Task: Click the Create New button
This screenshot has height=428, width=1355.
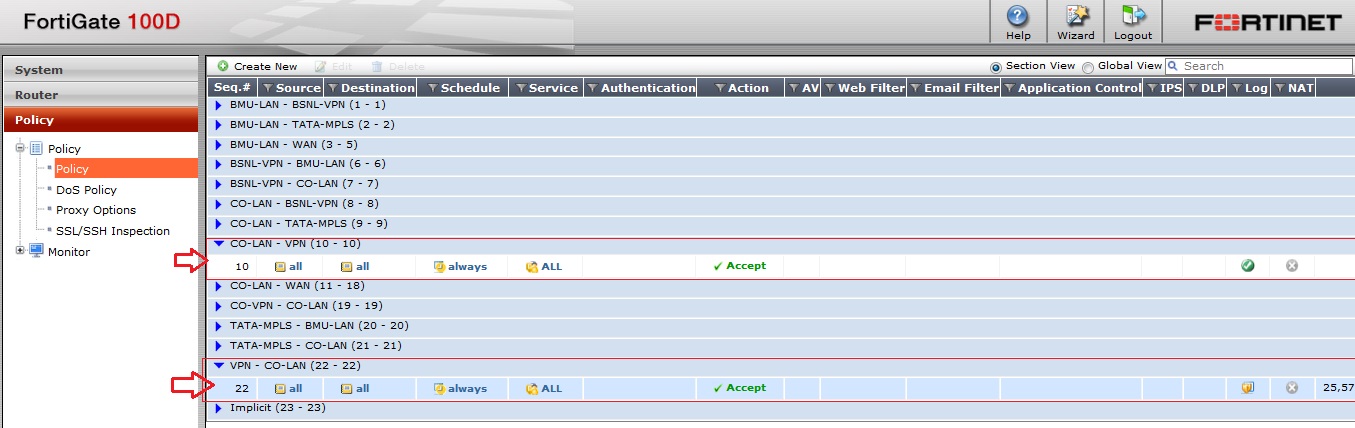Action: (258, 66)
